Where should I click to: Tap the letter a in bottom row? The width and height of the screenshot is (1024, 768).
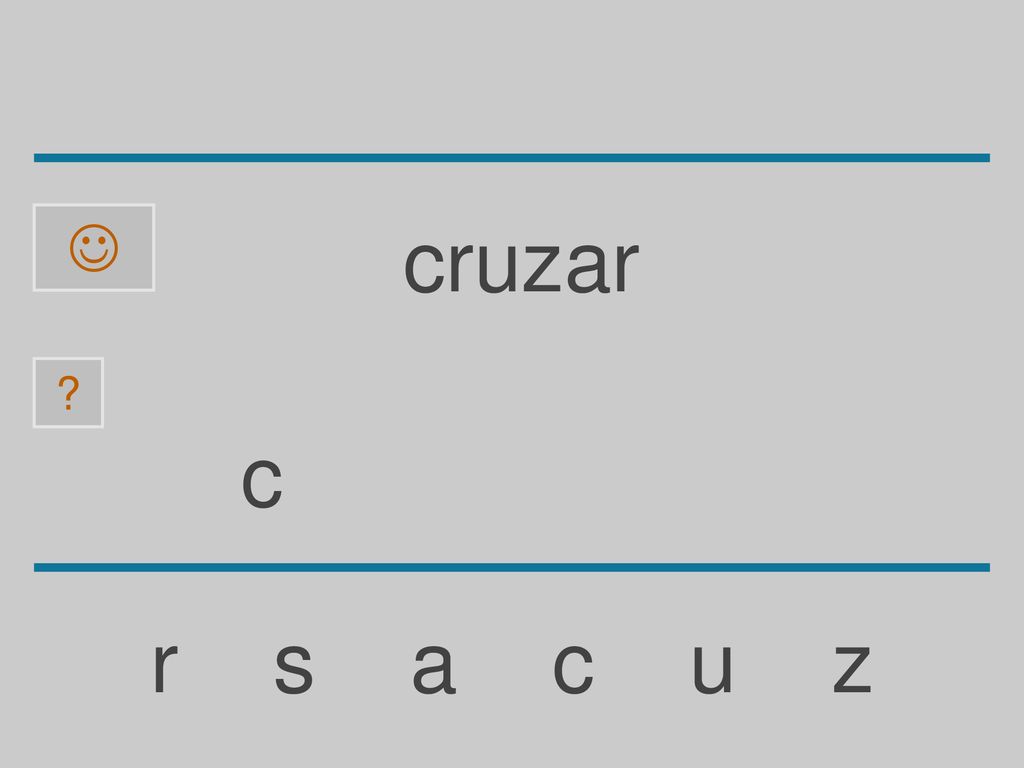(x=434, y=667)
